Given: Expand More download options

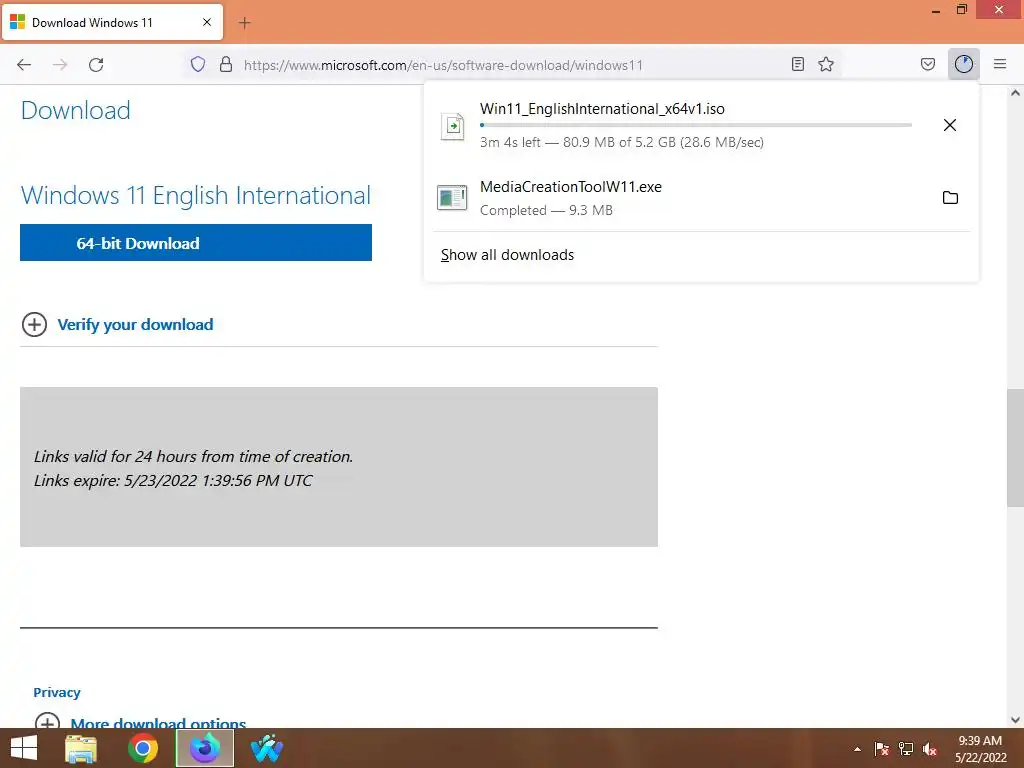Looking at the screenshot, I should coord(47,724).
